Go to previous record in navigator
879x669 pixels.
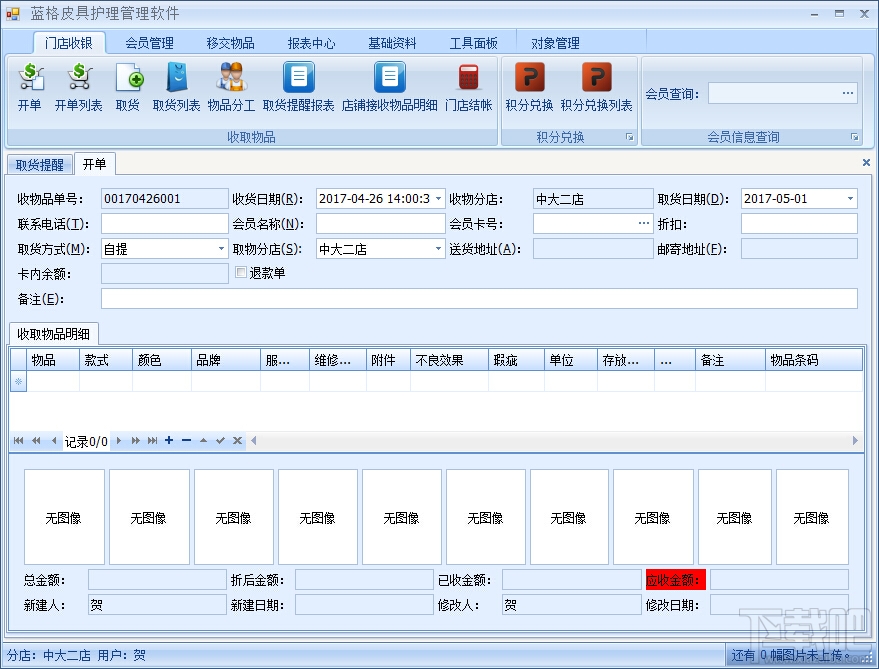tap(54, 441)
